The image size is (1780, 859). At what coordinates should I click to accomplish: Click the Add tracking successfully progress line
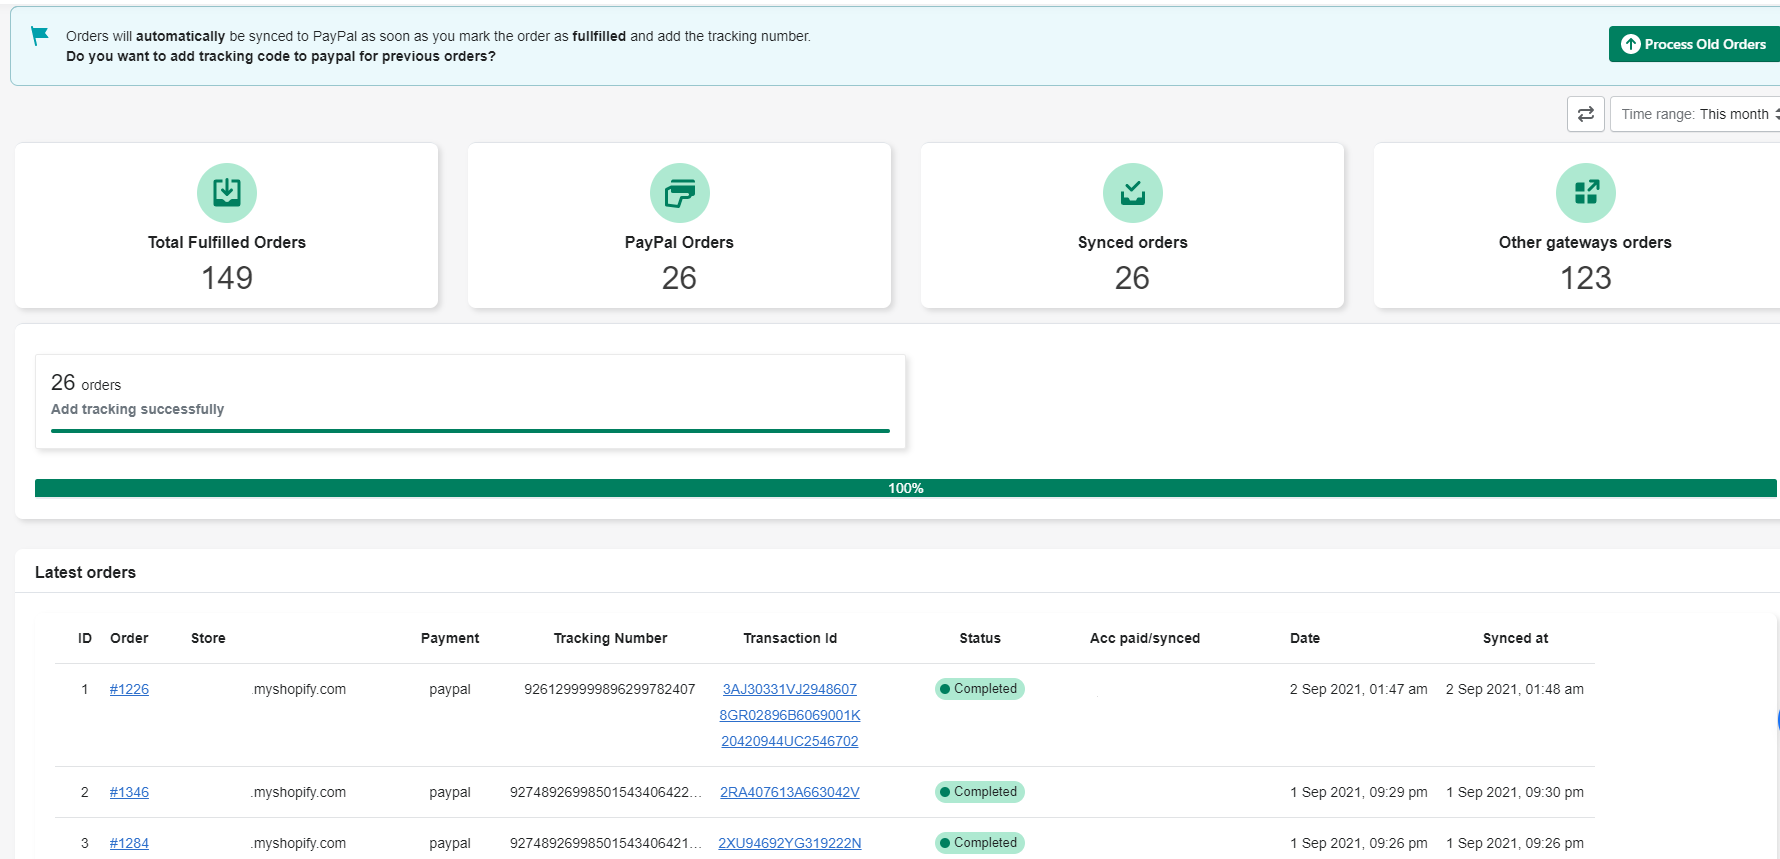coord(470,431)
